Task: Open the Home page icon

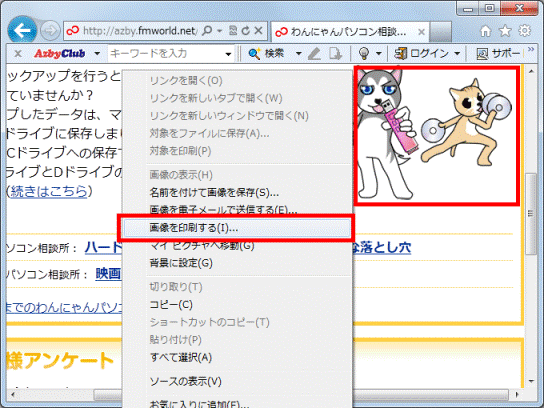Action: pyautogui.click(x=486, y=31)
